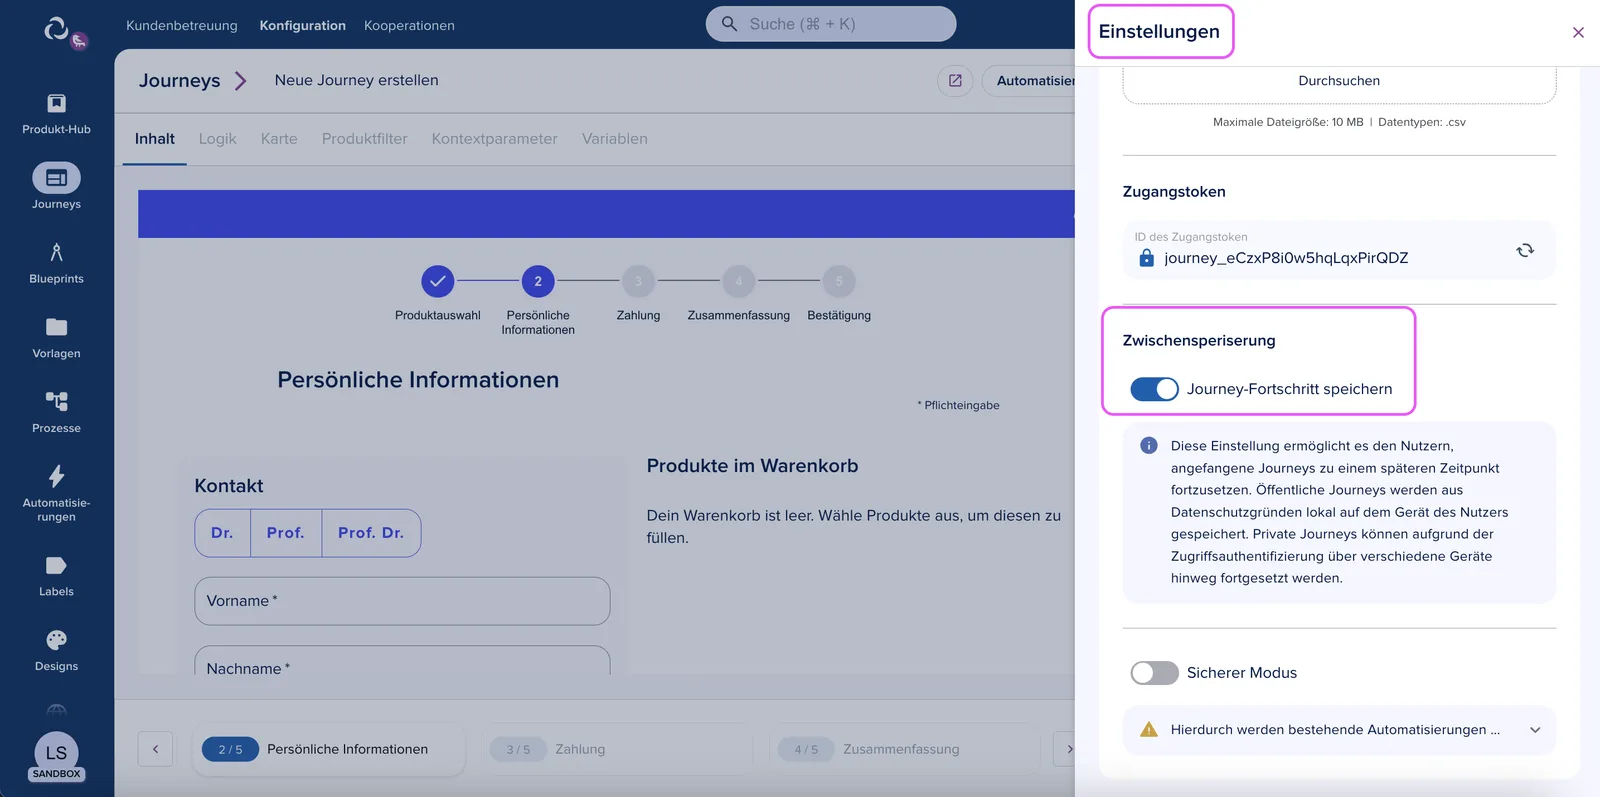Click the Zwischenspeicherung section heading

tap(1199, 341)
